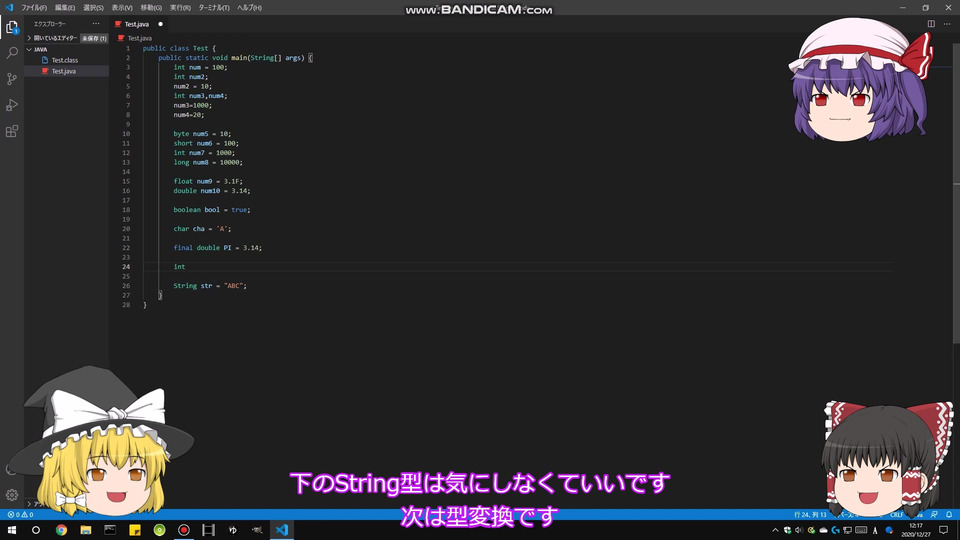The height and width of the screenshot is (540, 960).
Task: Open the Search view in activity bar
Action: coord(12,53)
